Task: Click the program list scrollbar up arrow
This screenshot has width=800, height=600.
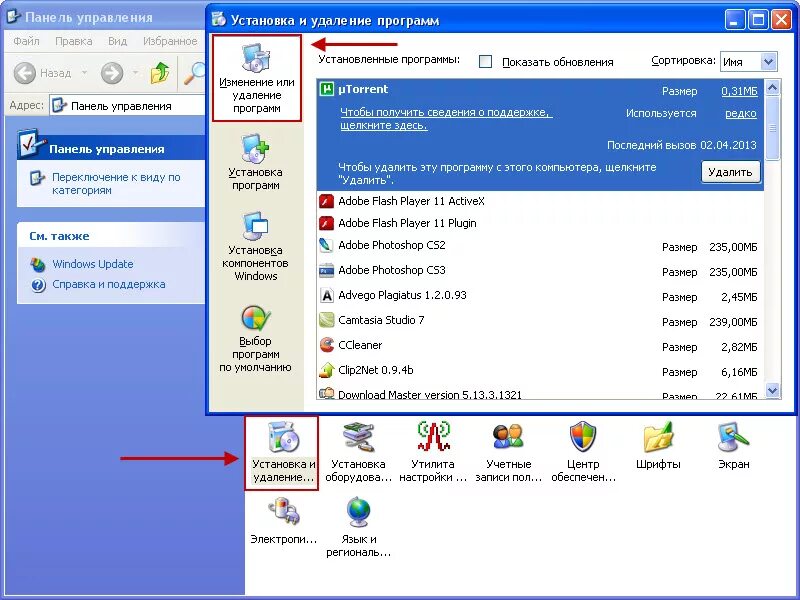Action: click(772, 88)
